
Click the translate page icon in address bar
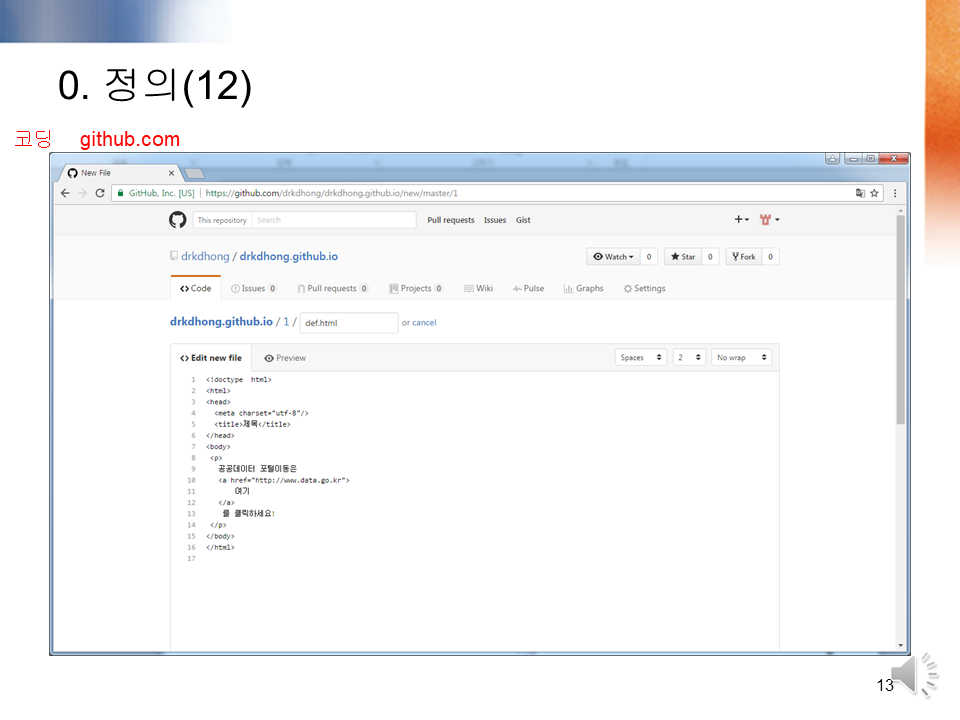point(860,193)
